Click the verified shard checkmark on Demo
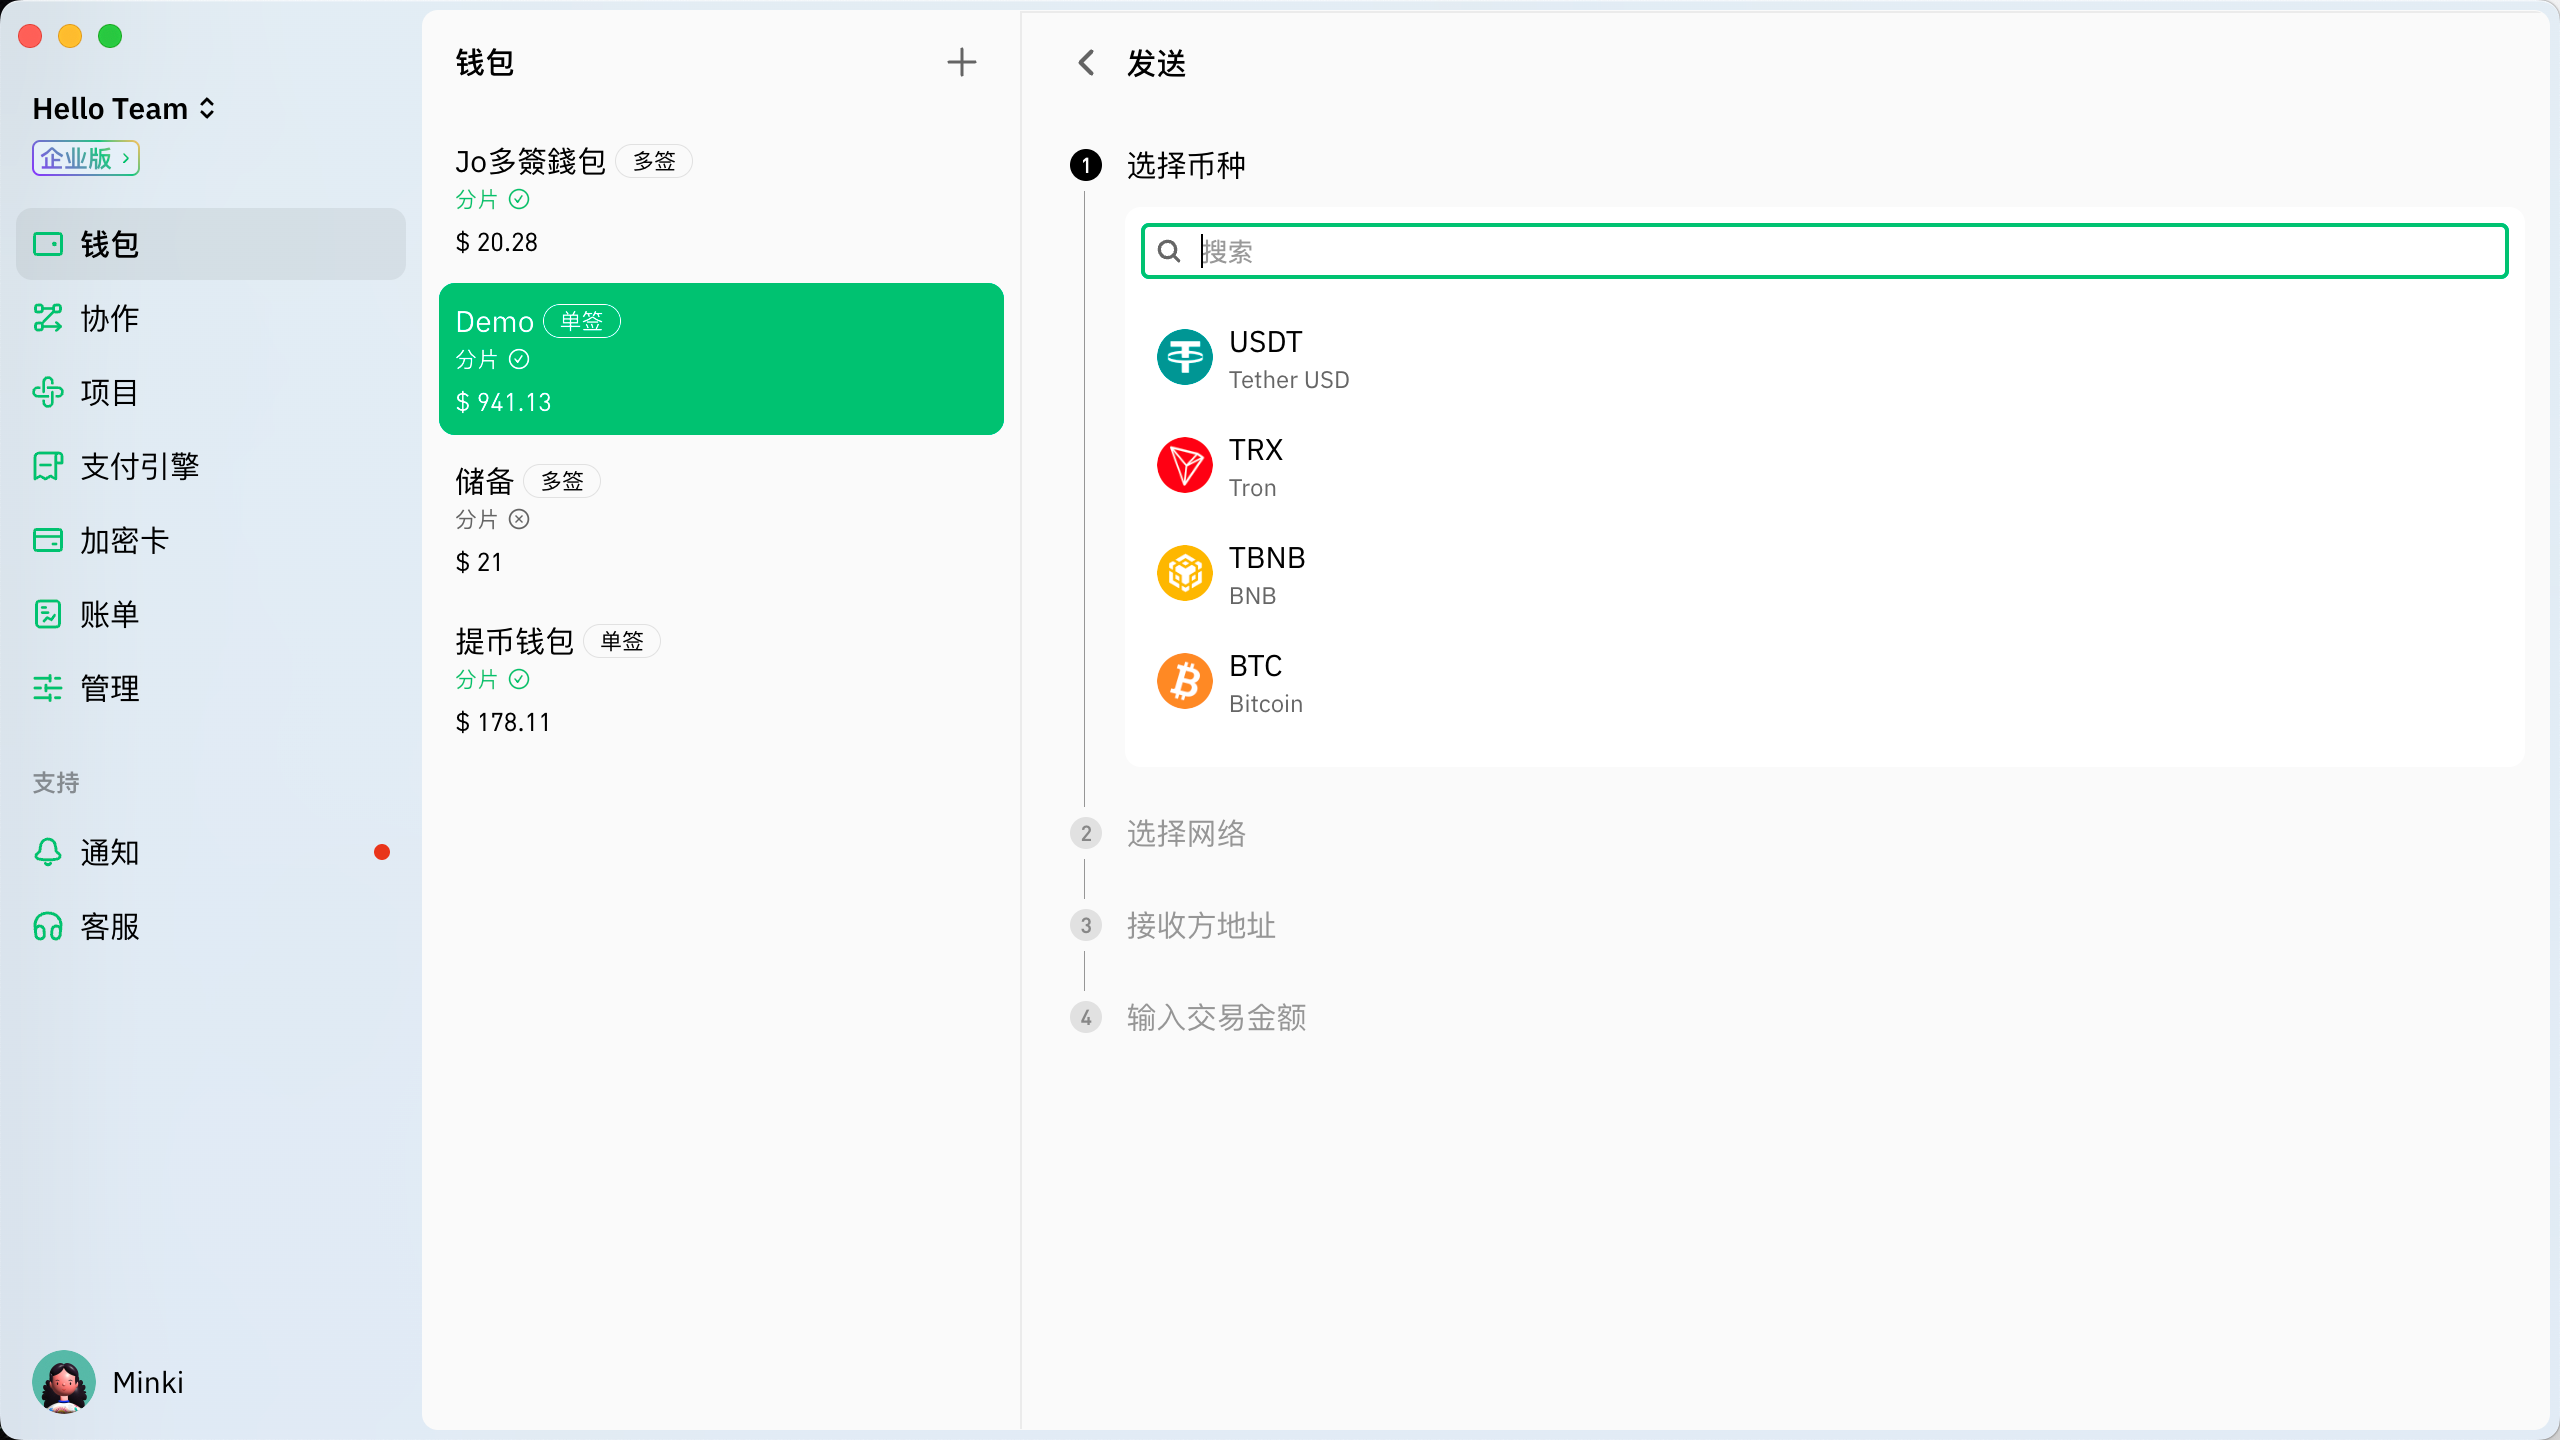 (x=519, y=359)
